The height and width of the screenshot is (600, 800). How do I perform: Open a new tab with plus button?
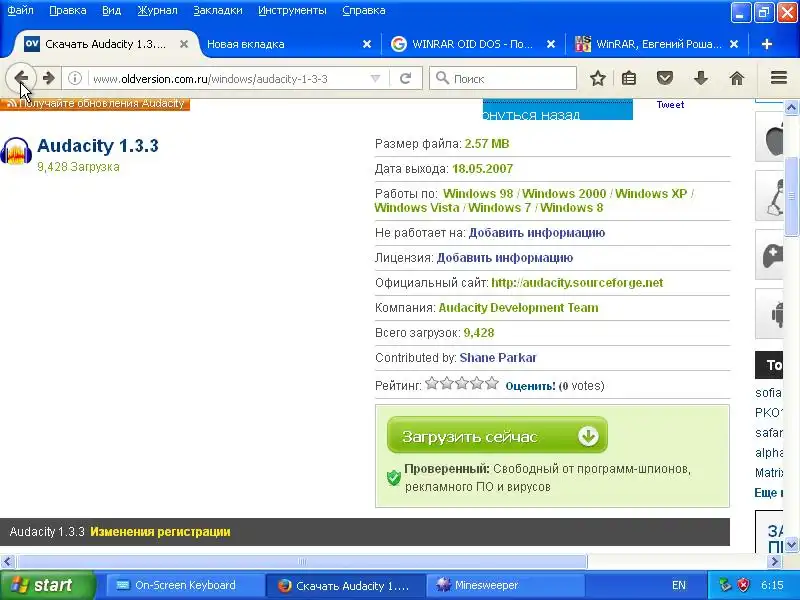point(767,44)
